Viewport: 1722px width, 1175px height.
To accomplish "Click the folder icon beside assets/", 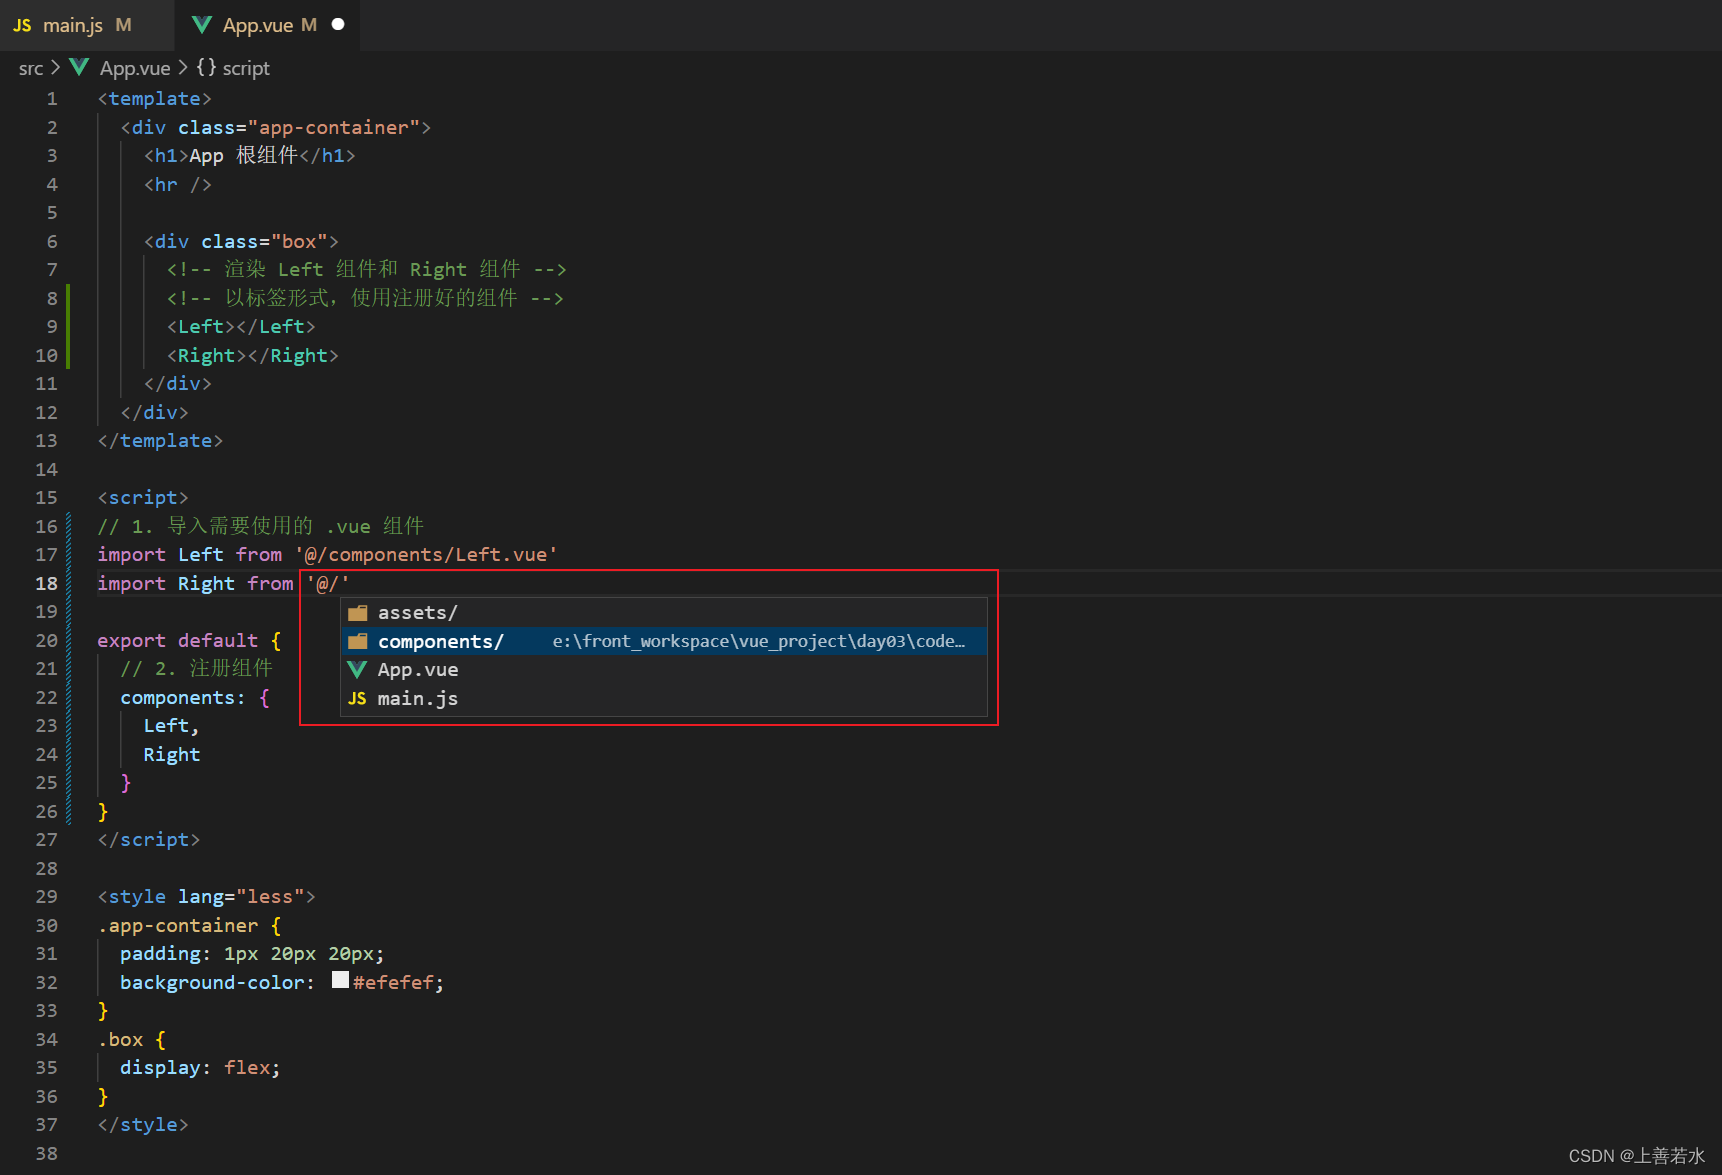I will pyautogui.click(x=357, y=613).
